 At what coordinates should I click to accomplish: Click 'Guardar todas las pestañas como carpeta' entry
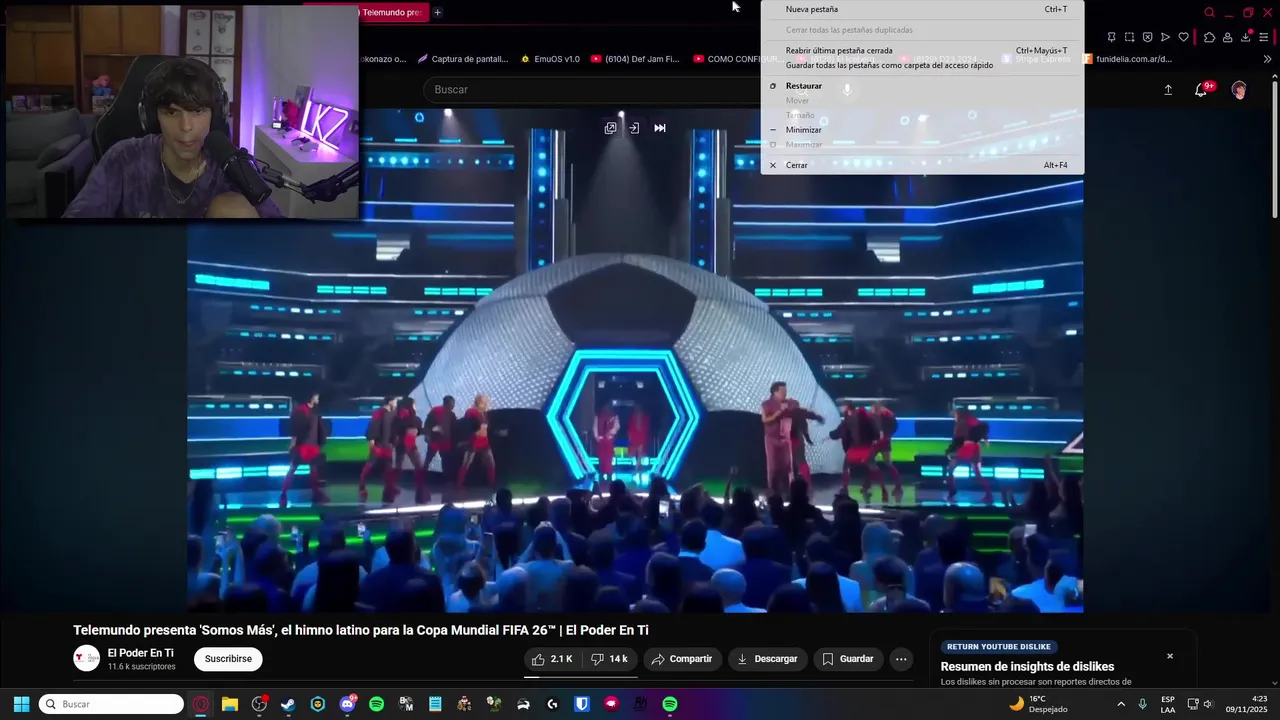point(922,65)
